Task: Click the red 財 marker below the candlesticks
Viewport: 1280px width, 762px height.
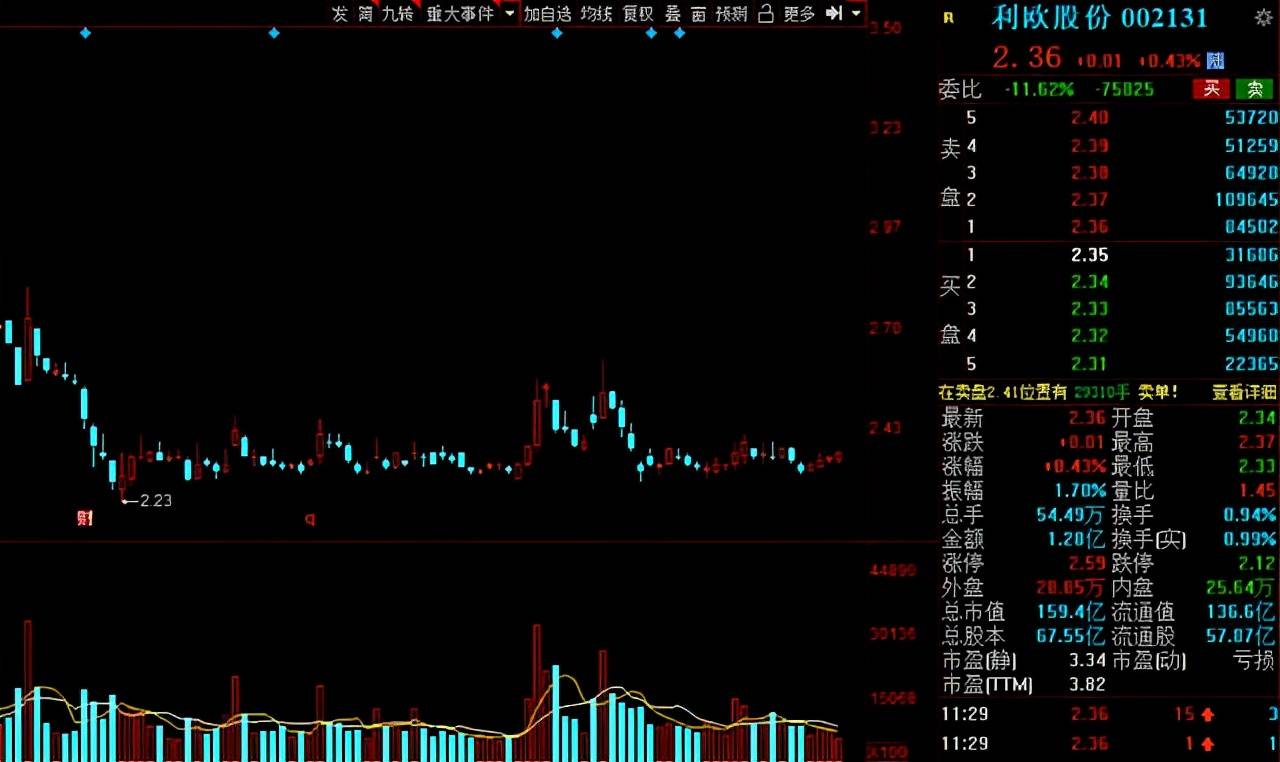Action: (84, 518)
